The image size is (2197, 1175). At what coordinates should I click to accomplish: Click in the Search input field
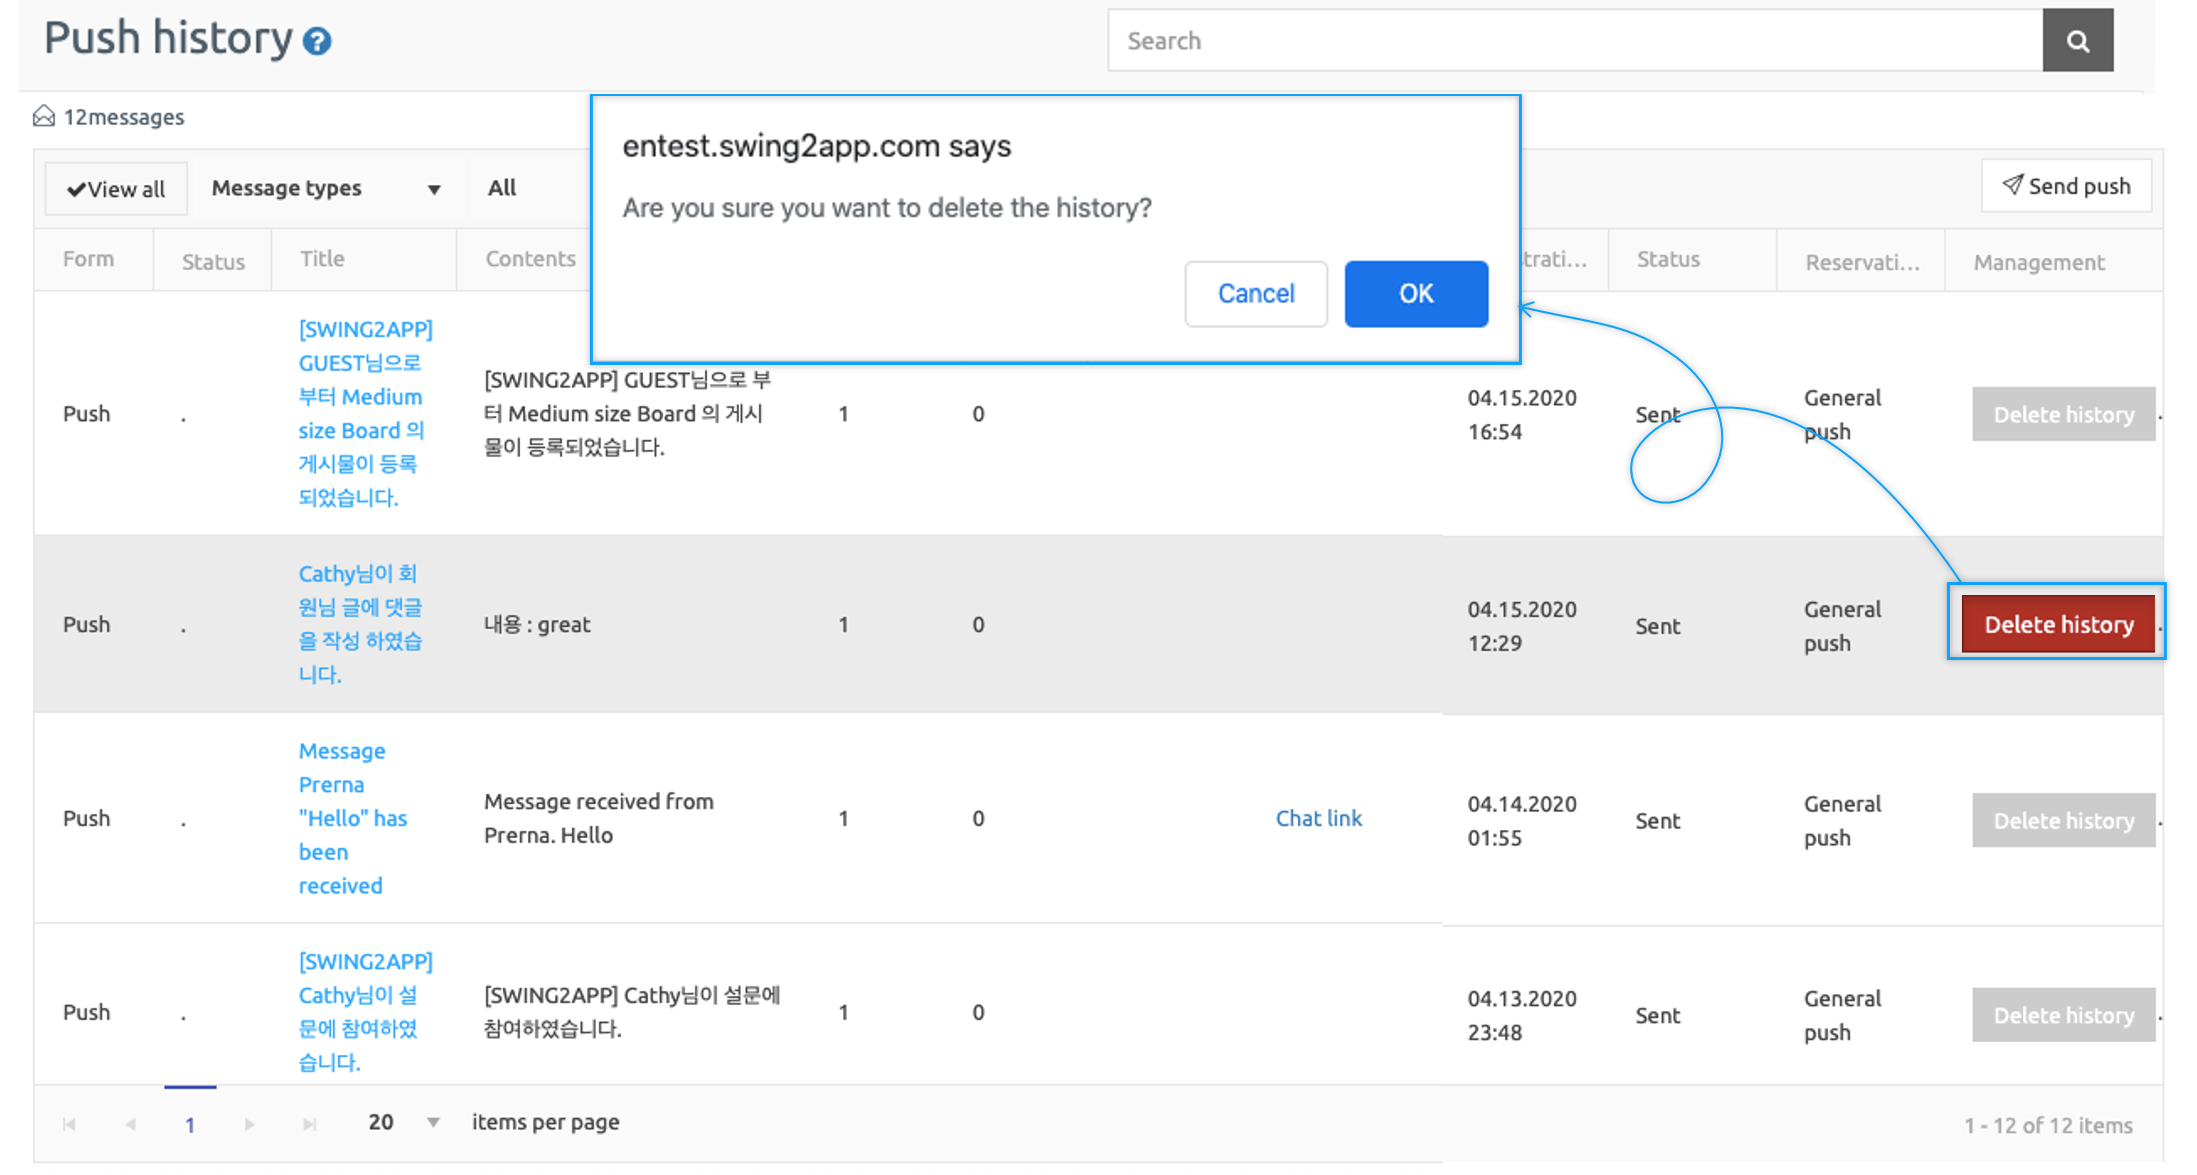pyautogui.click(x=1575, y=41)
